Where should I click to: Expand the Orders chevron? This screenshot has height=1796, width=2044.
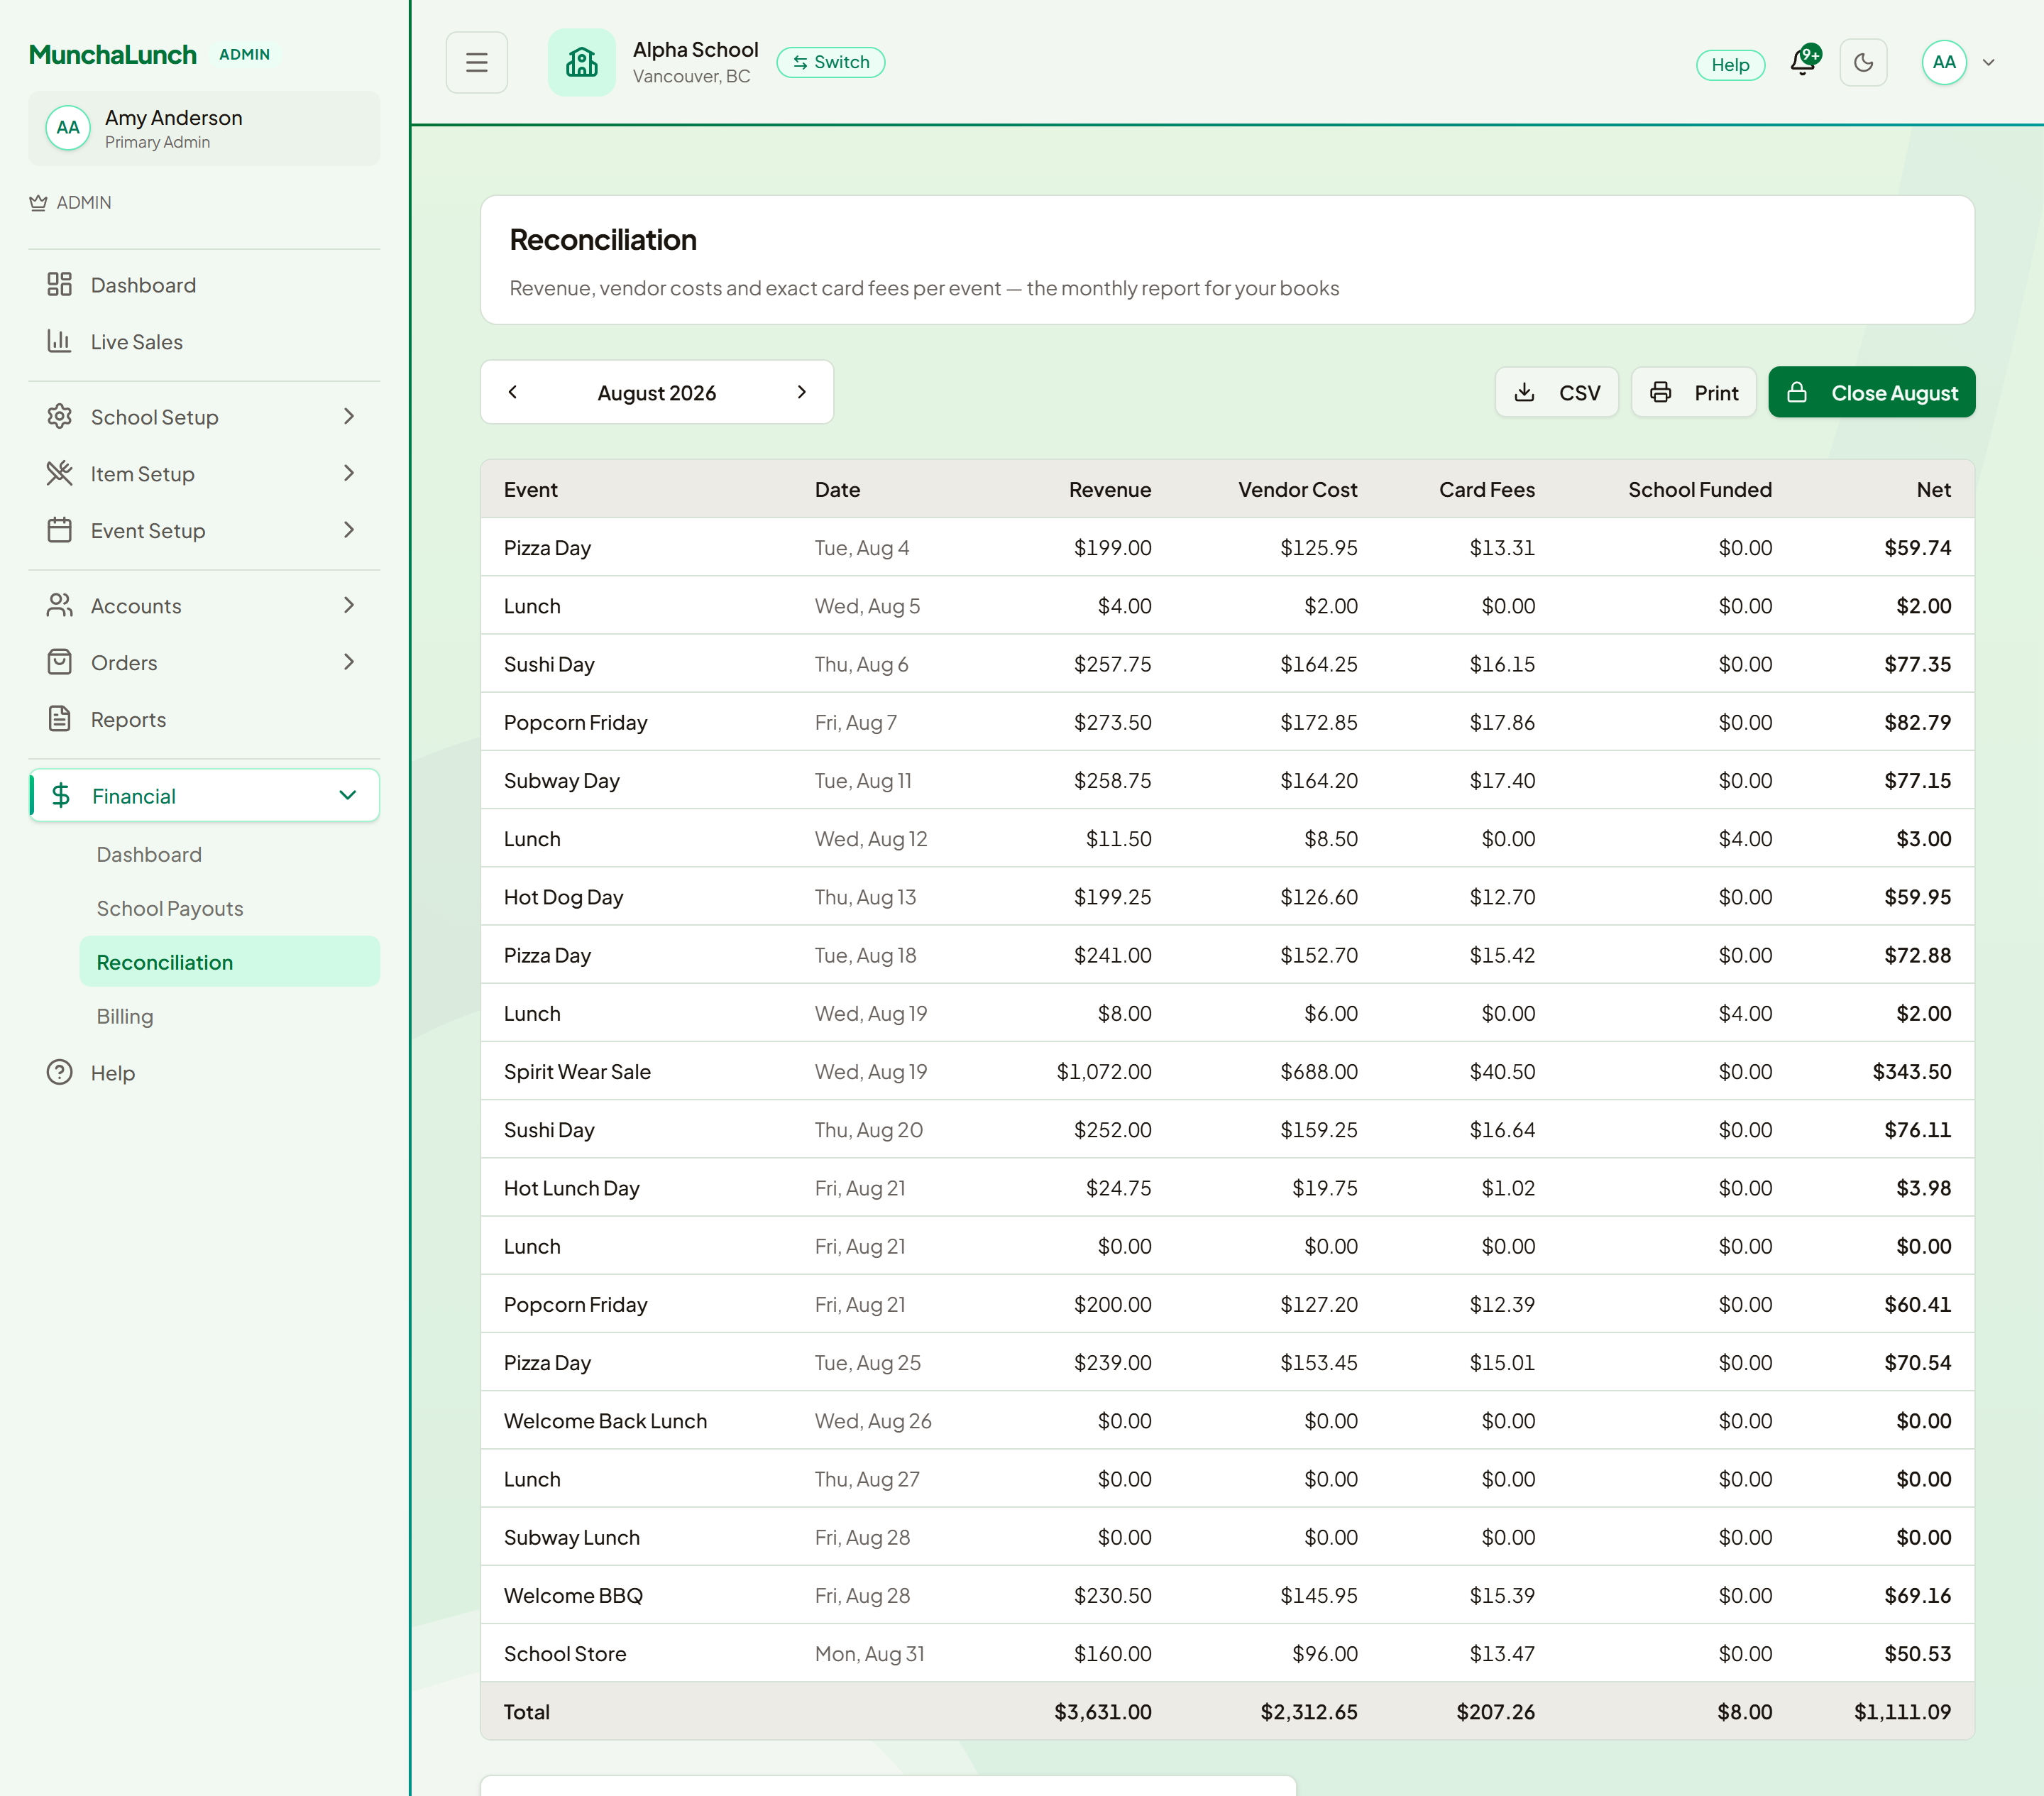(348, 662)
